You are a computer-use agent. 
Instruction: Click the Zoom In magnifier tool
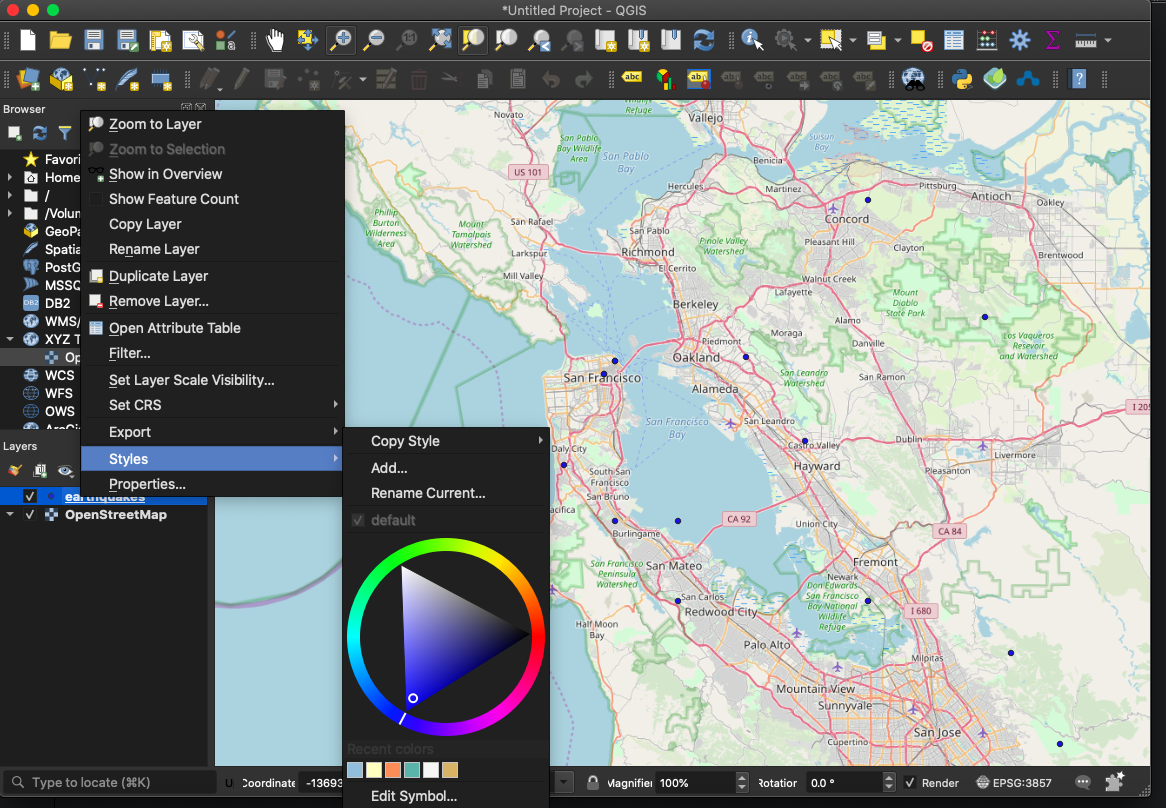point(341,40)
